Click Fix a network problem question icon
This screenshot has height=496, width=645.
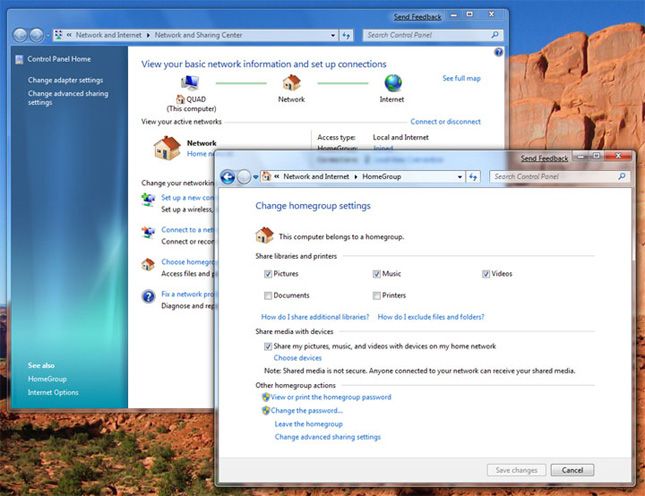148,296
